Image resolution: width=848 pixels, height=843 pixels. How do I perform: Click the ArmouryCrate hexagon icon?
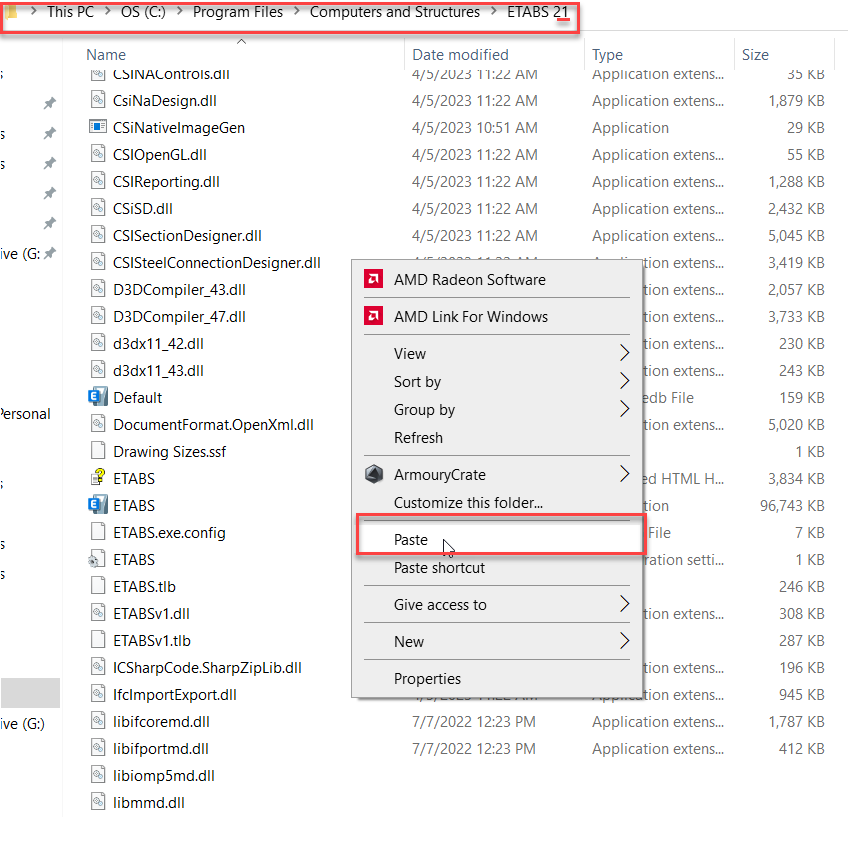[x=374, y=475]
